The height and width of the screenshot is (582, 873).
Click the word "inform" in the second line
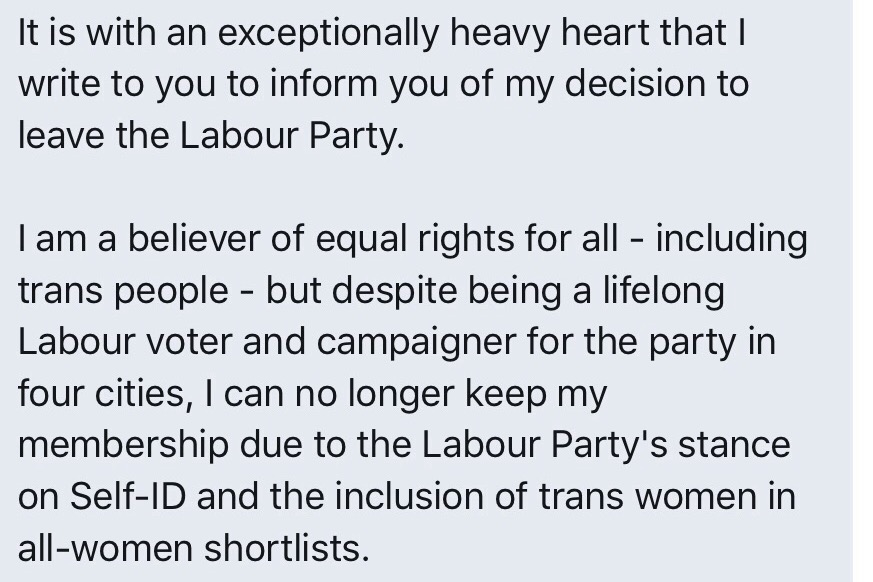323,84
